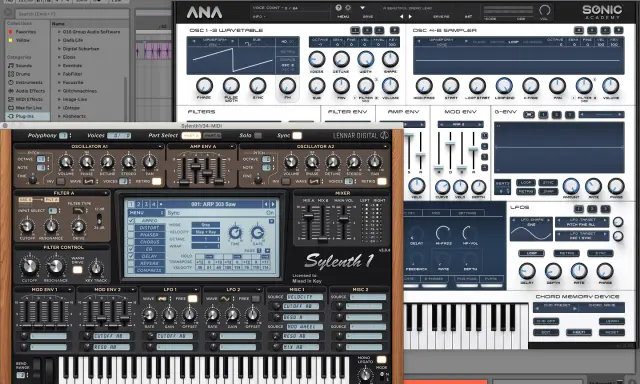The width and height of the screenshot is (640, 384).
Task: Click the arpeggiator Gate knob on Sylenth1 display
Action: click(257, 232)
